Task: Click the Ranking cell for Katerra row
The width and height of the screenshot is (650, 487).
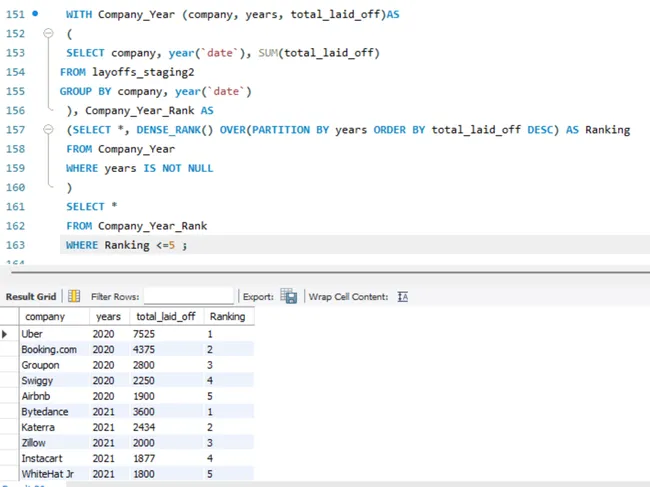Action: [229, 427]
